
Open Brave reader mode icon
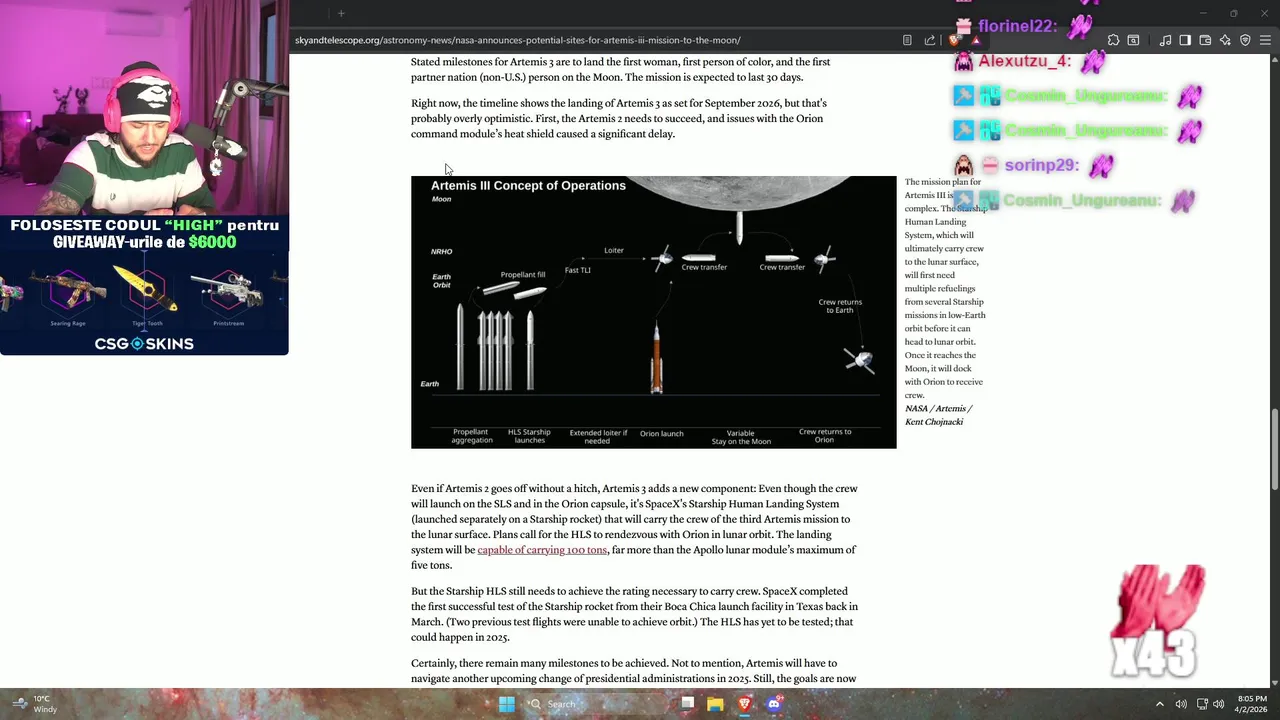point(907,40)
